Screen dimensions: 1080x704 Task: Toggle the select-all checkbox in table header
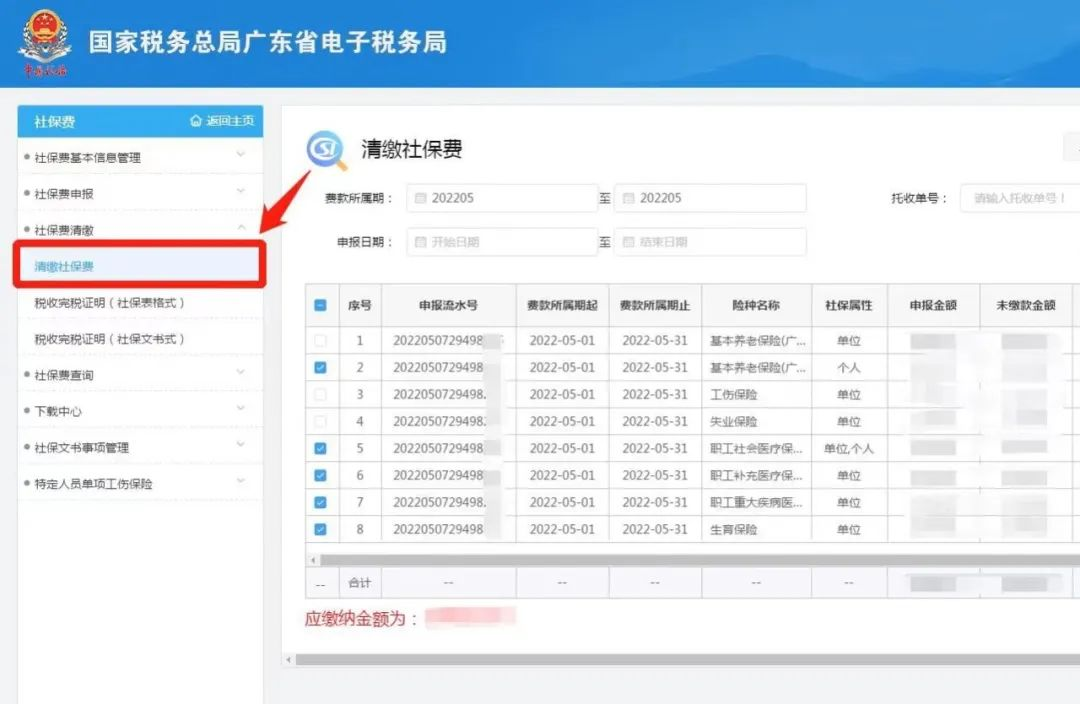(x=320, y=305)
